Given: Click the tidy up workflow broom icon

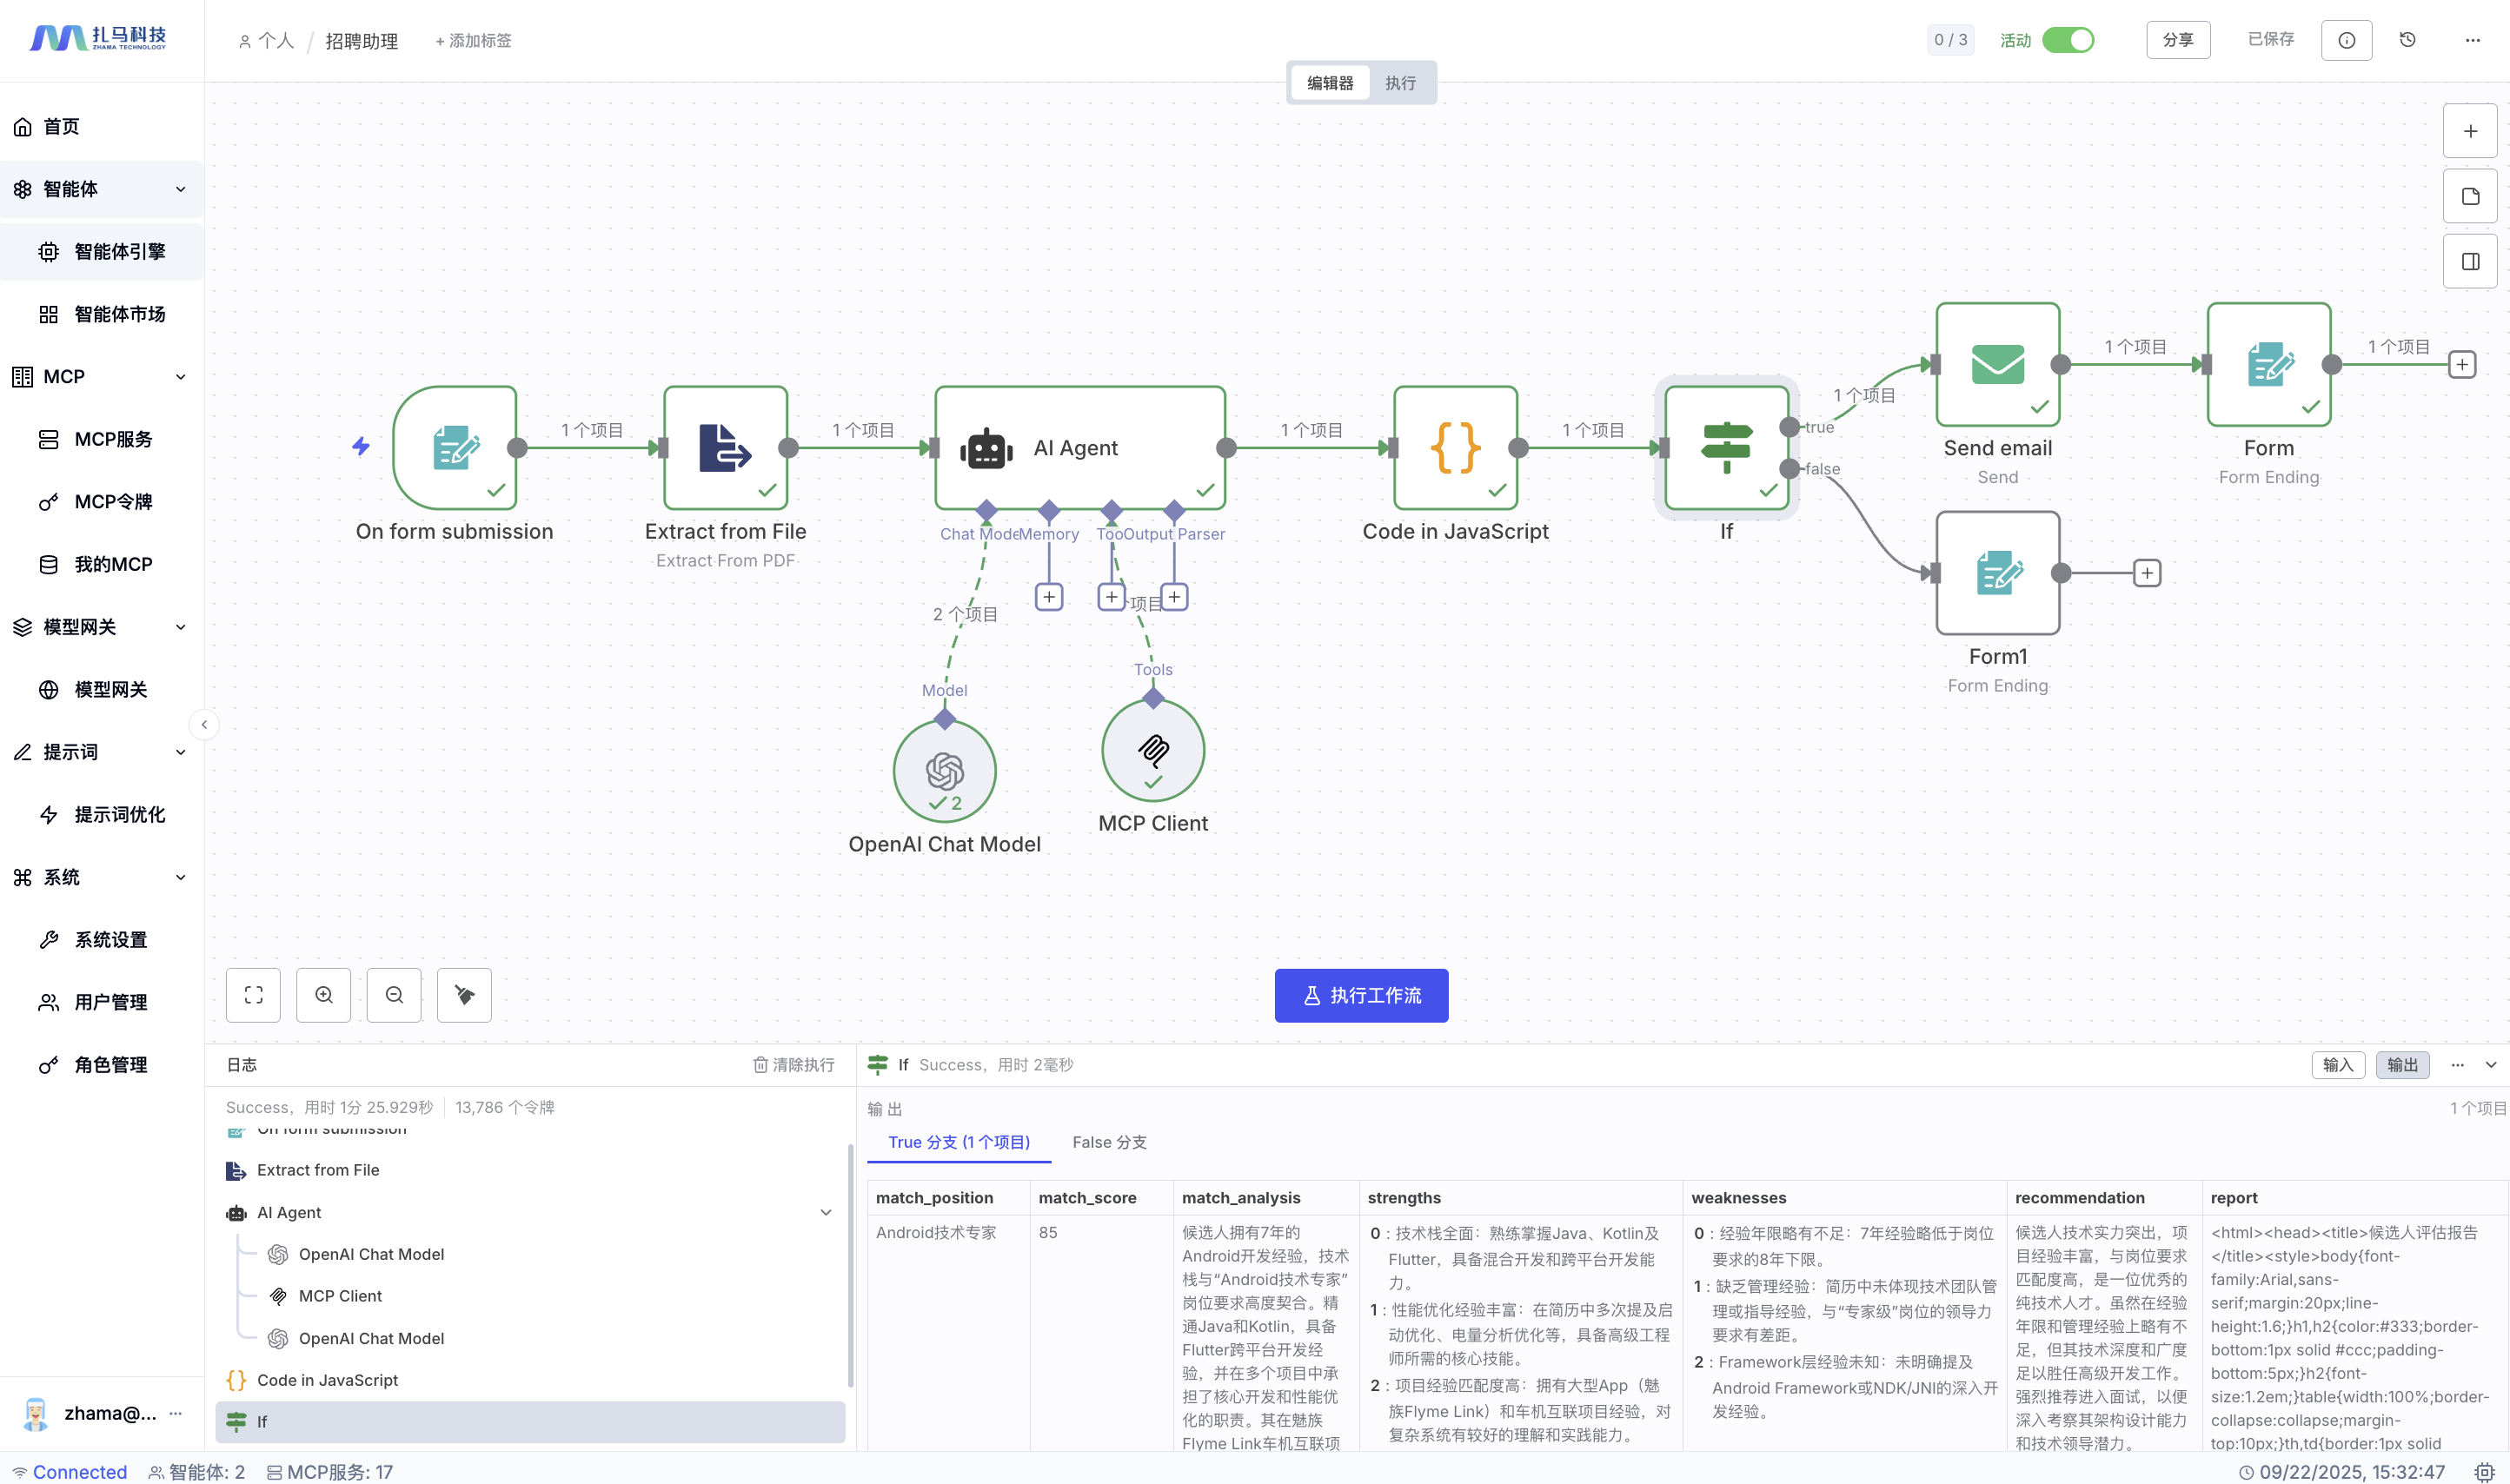Looking at the screenshot, I should [x=464, y=995].
